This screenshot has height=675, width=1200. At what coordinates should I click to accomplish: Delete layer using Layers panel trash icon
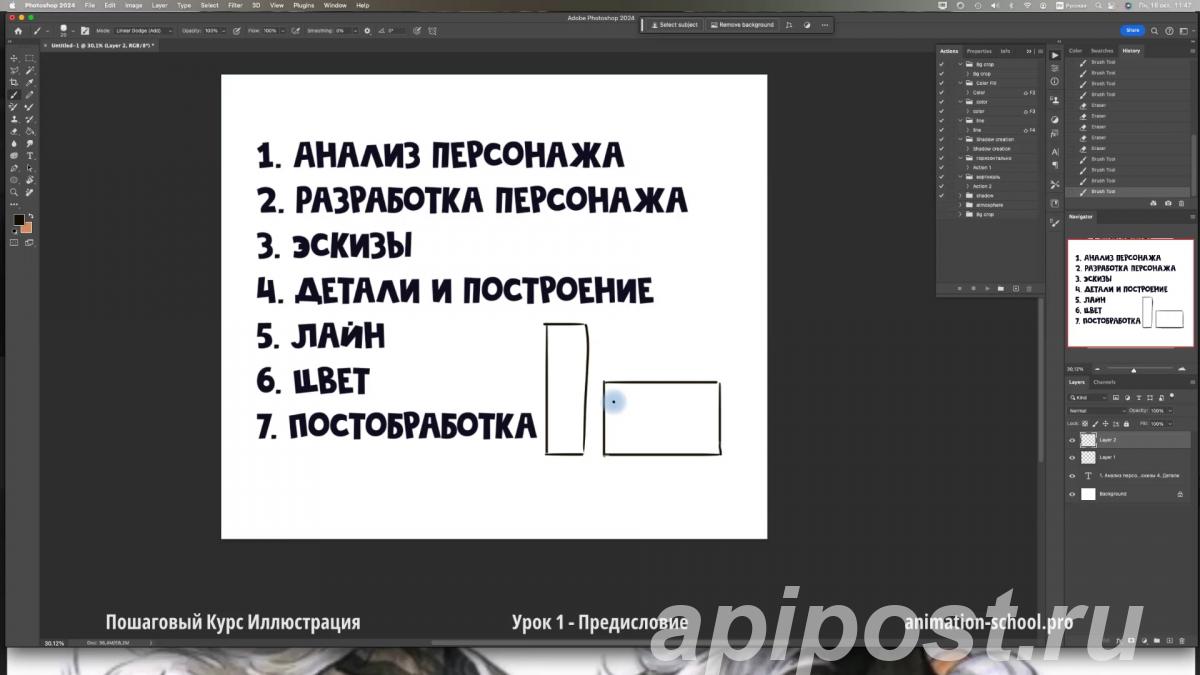pos(1182,640)
